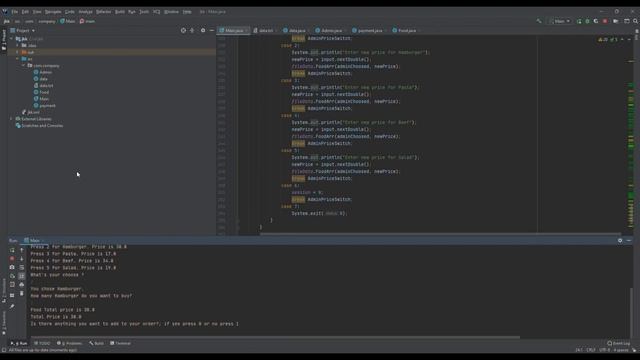Click the Pin Tab icon in Run panel
The image size is (640, 360).
12,306
